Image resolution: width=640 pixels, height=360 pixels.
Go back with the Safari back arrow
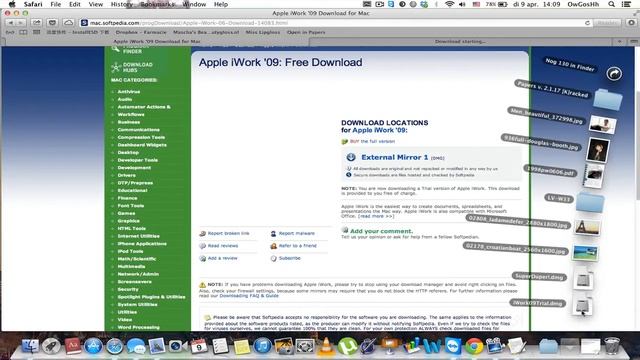tap(11, 23)
